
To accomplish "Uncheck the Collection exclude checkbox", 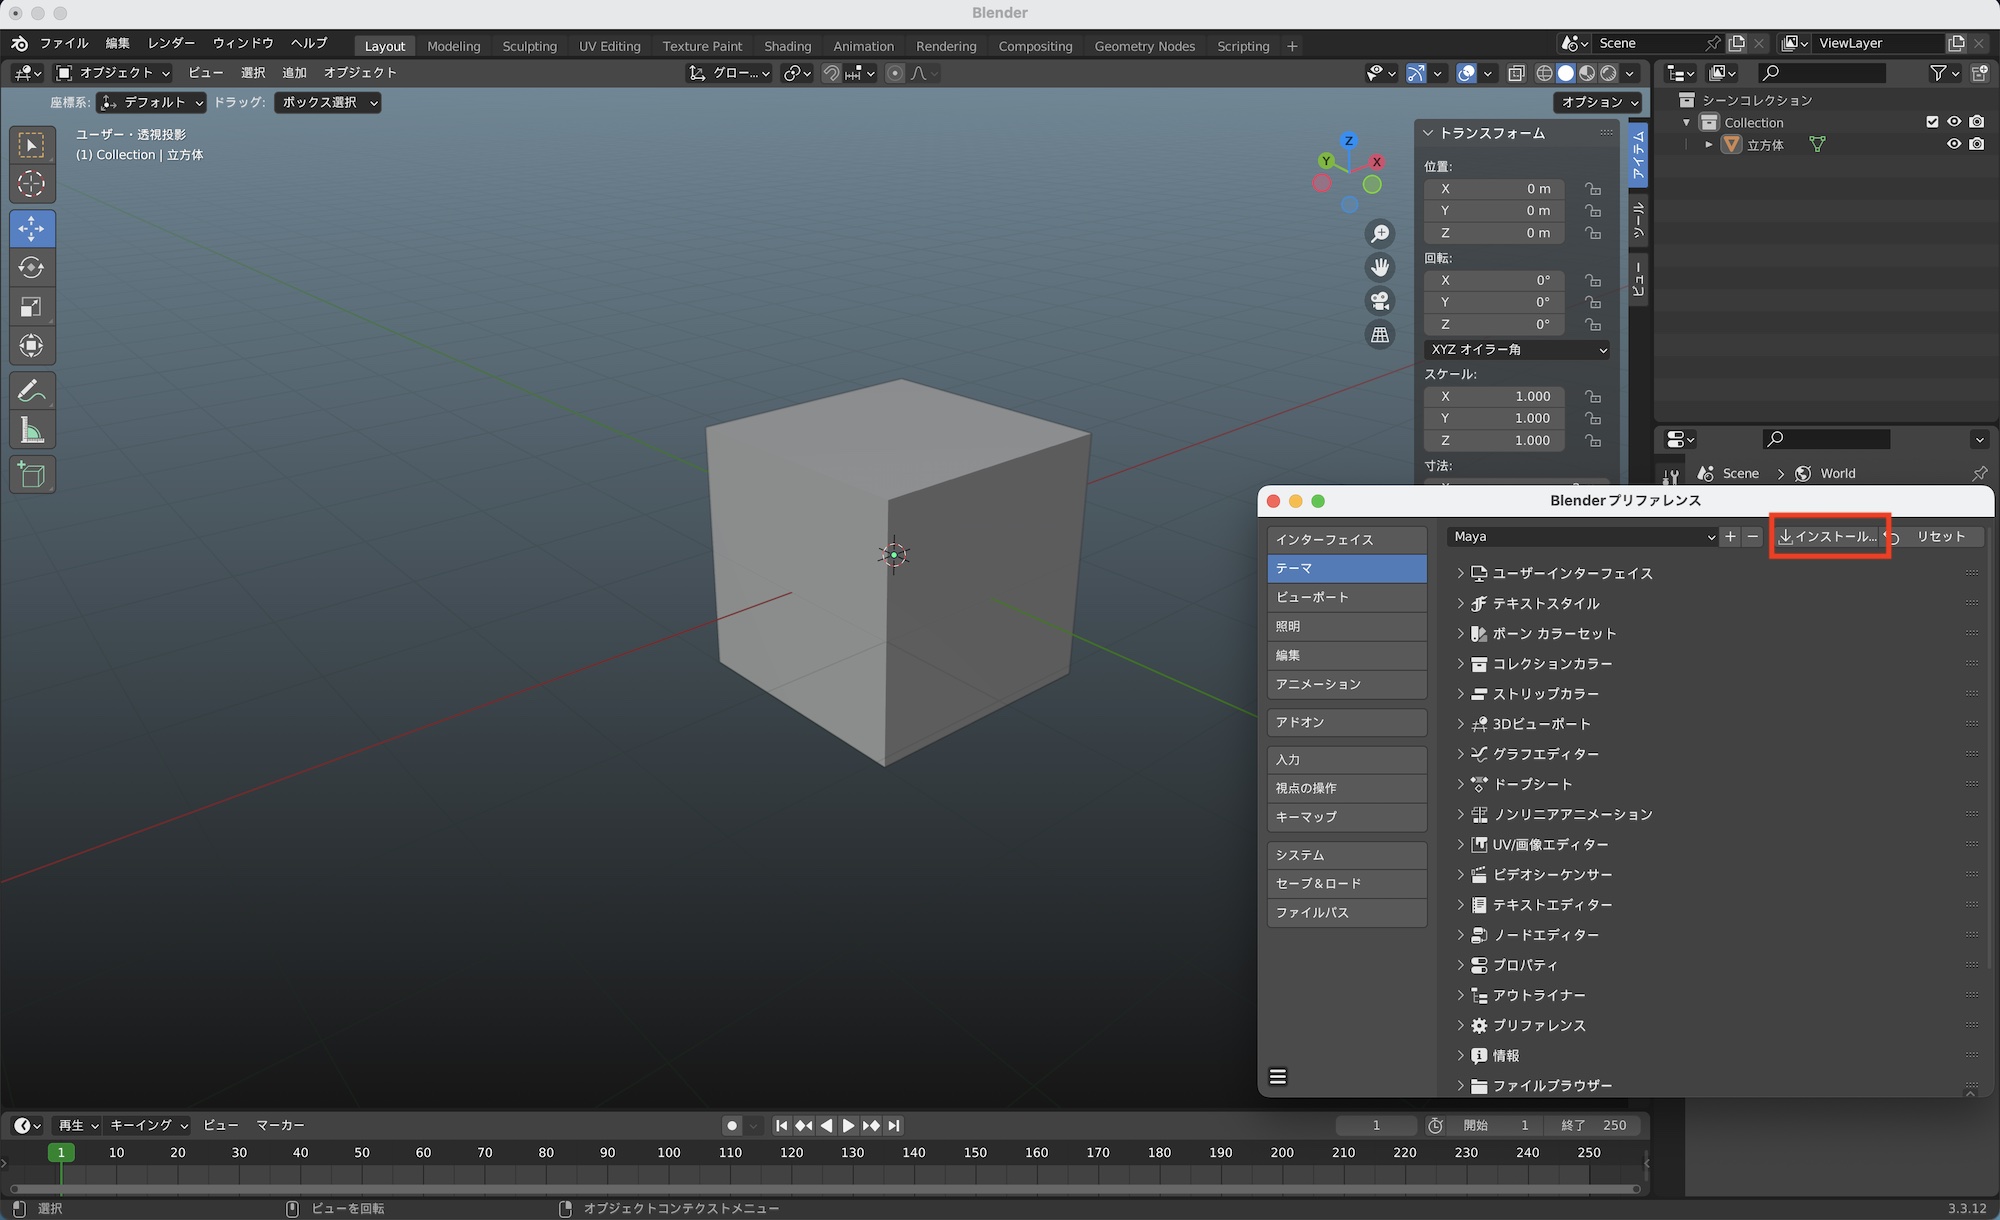I will coord(1932,122).
